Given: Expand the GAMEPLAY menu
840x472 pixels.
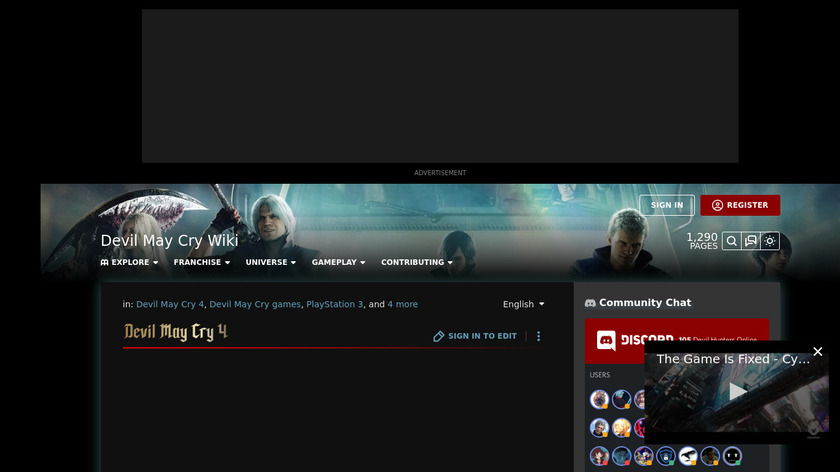Looking at the screenshot, I should pos(339,262).
